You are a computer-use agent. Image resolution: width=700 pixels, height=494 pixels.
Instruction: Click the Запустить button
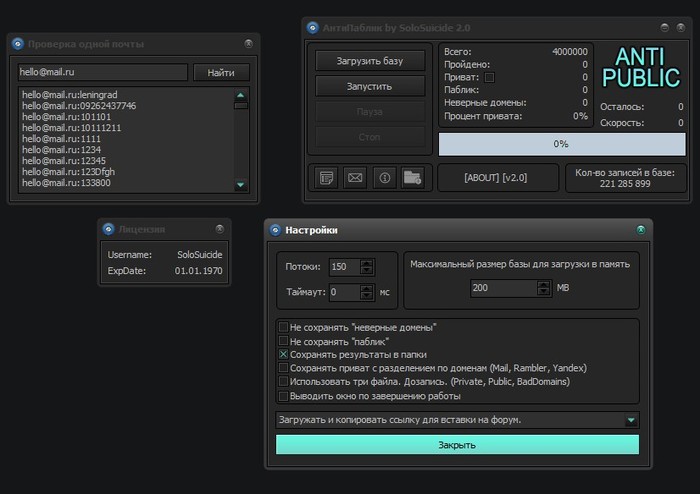pos(370,86)
